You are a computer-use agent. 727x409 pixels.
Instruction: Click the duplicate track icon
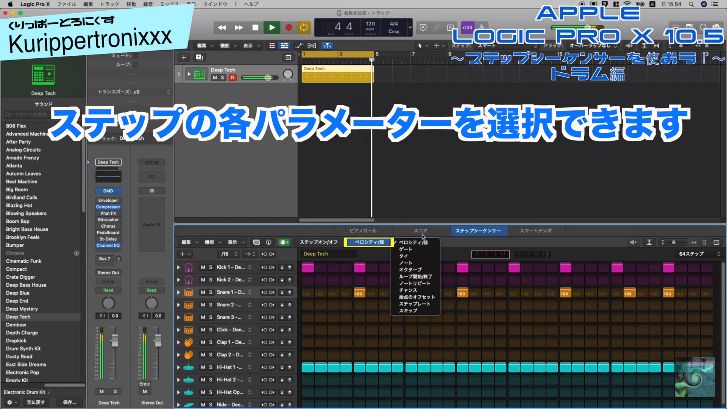199,57
